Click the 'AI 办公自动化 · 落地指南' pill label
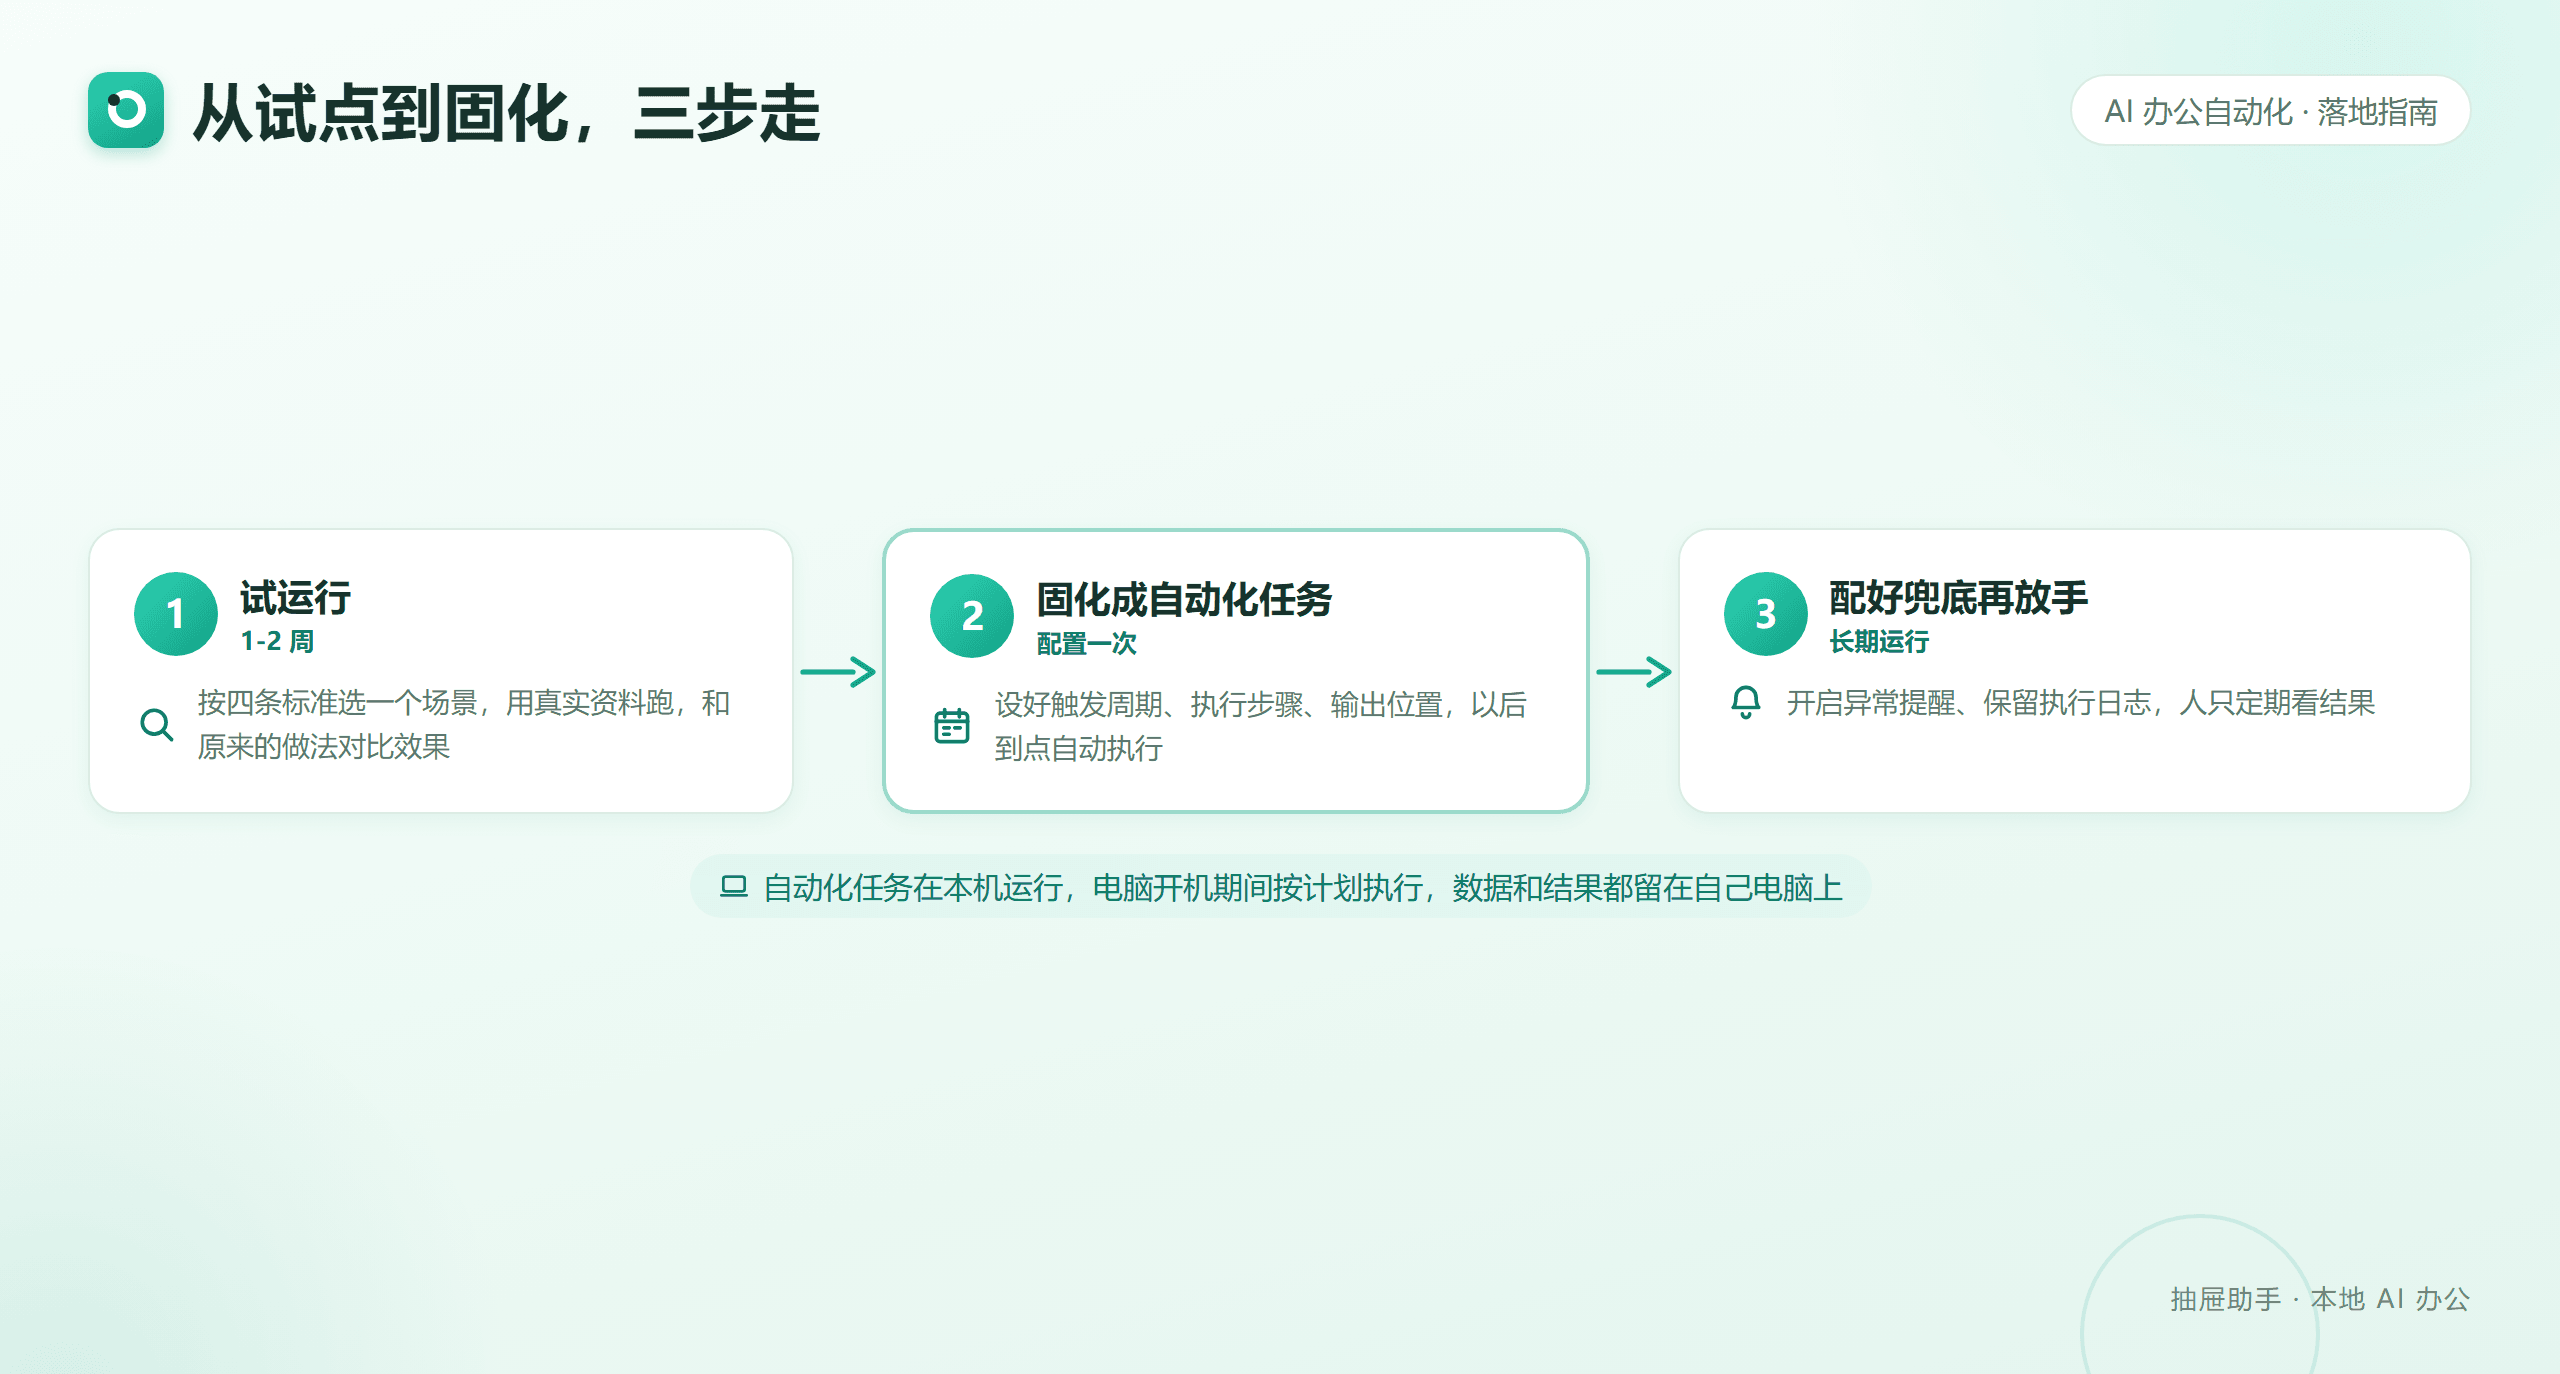The width and height of the screenshot is (2560, 1374). click(2270, 111)
